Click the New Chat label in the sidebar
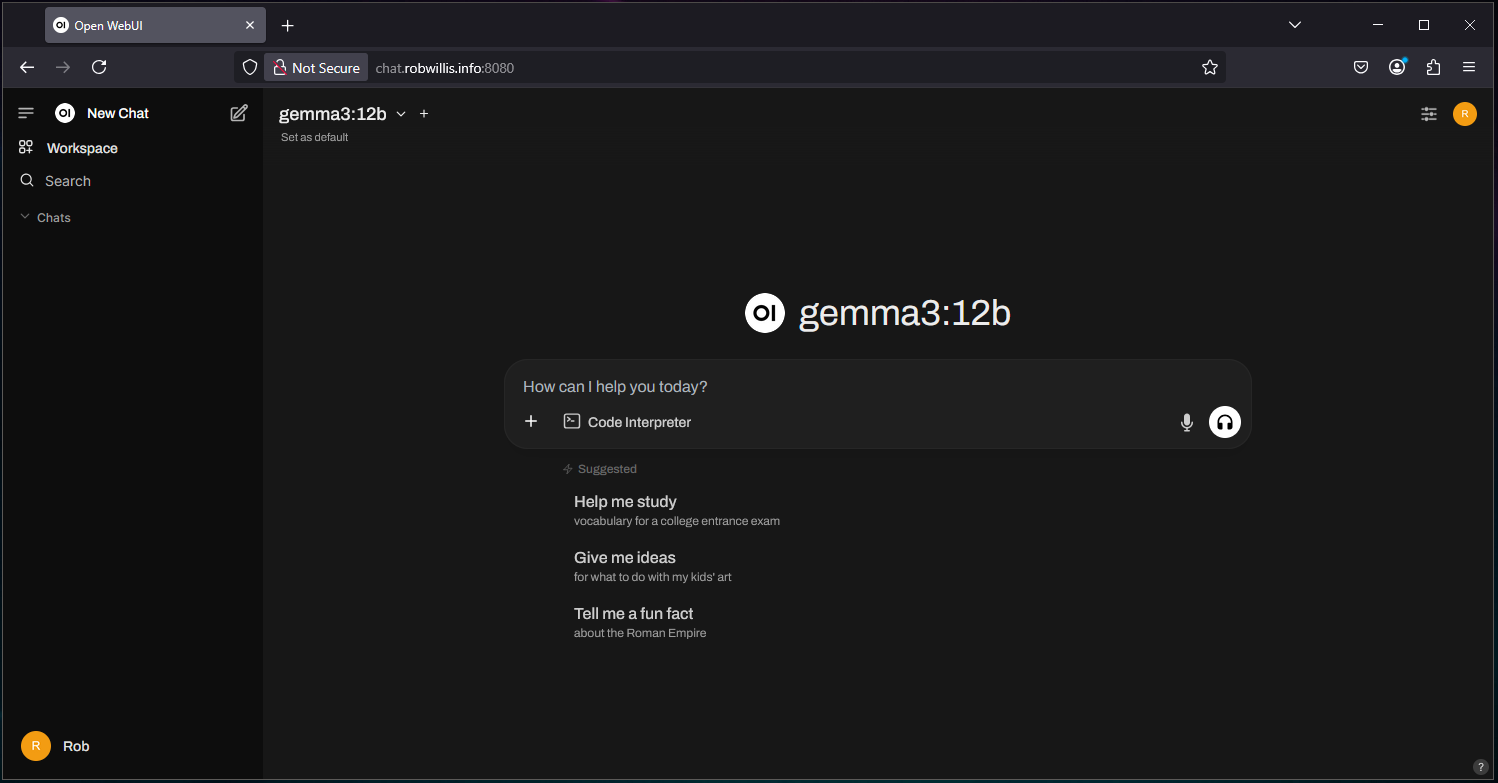The height and width of the screenshot is (783, 1498). (x=118, y=113)
